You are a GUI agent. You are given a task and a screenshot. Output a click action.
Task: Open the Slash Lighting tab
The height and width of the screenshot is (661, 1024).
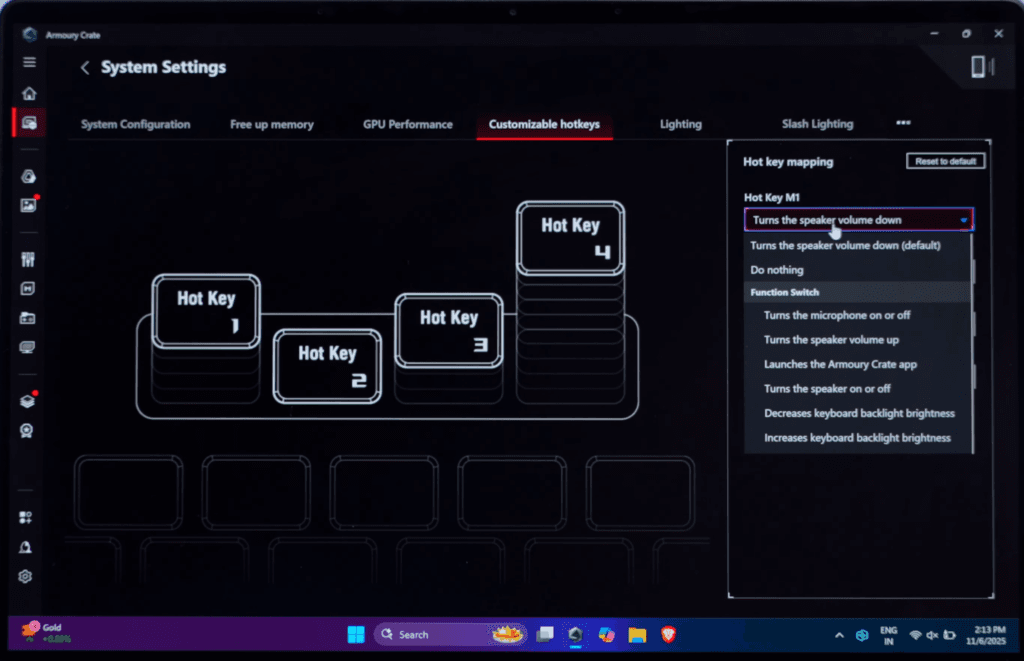click(x=817, y=124)
